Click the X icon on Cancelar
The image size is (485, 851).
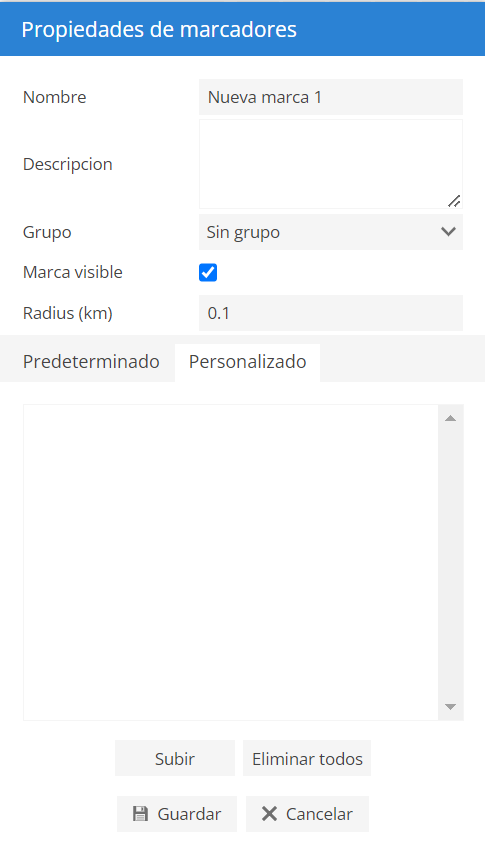(269, 814)
